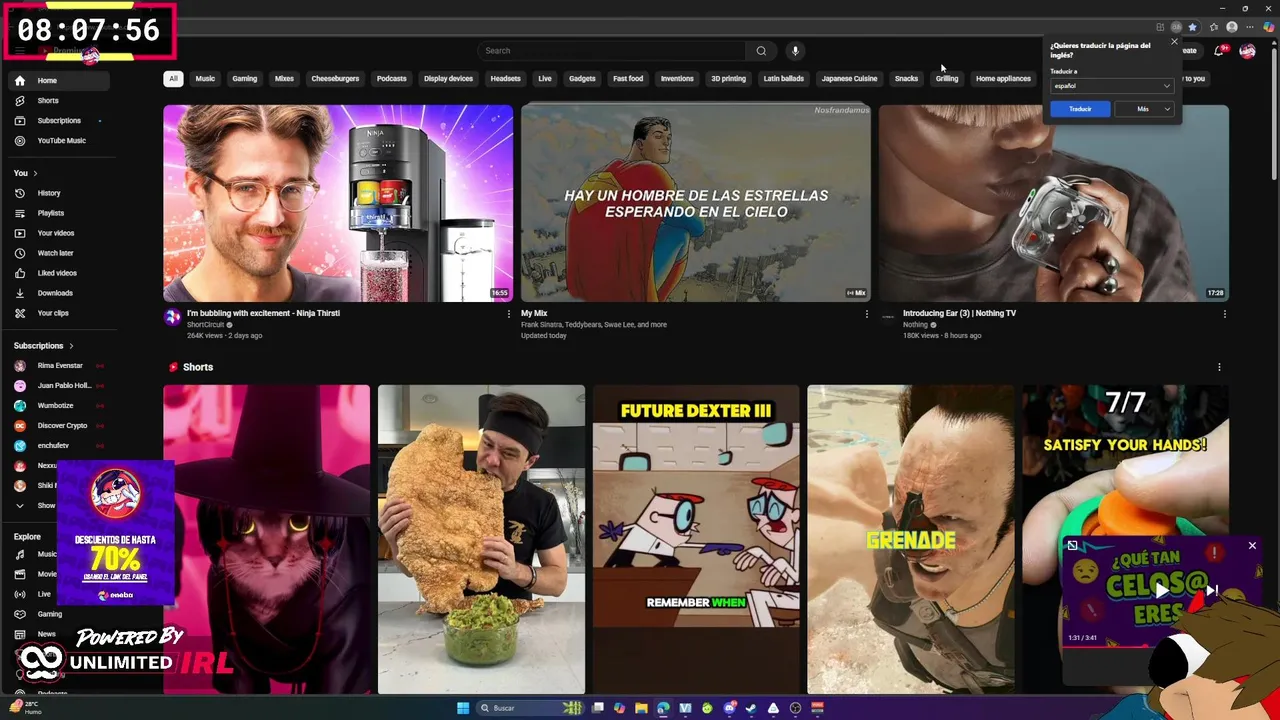1280x720 pixels.
Task: Open Rima Evenstar channel
Action: (x=59, y=366)
